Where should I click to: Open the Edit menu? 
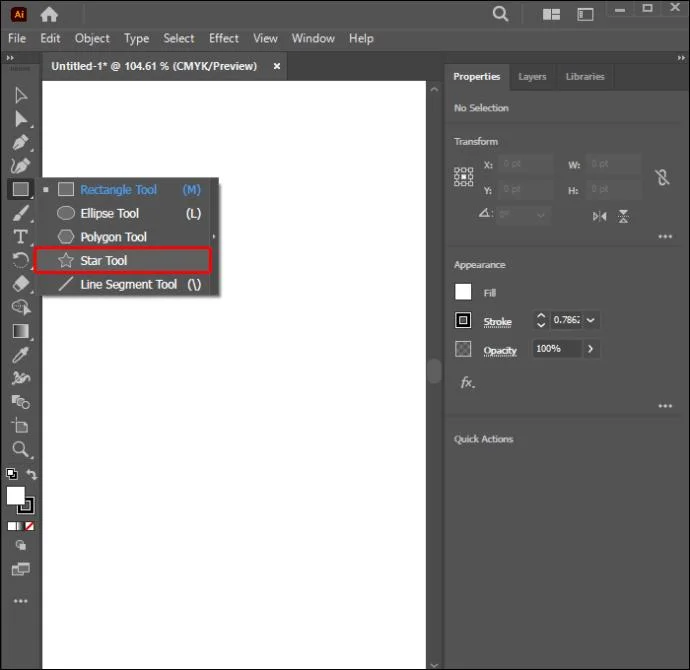[x=50, y=38]
